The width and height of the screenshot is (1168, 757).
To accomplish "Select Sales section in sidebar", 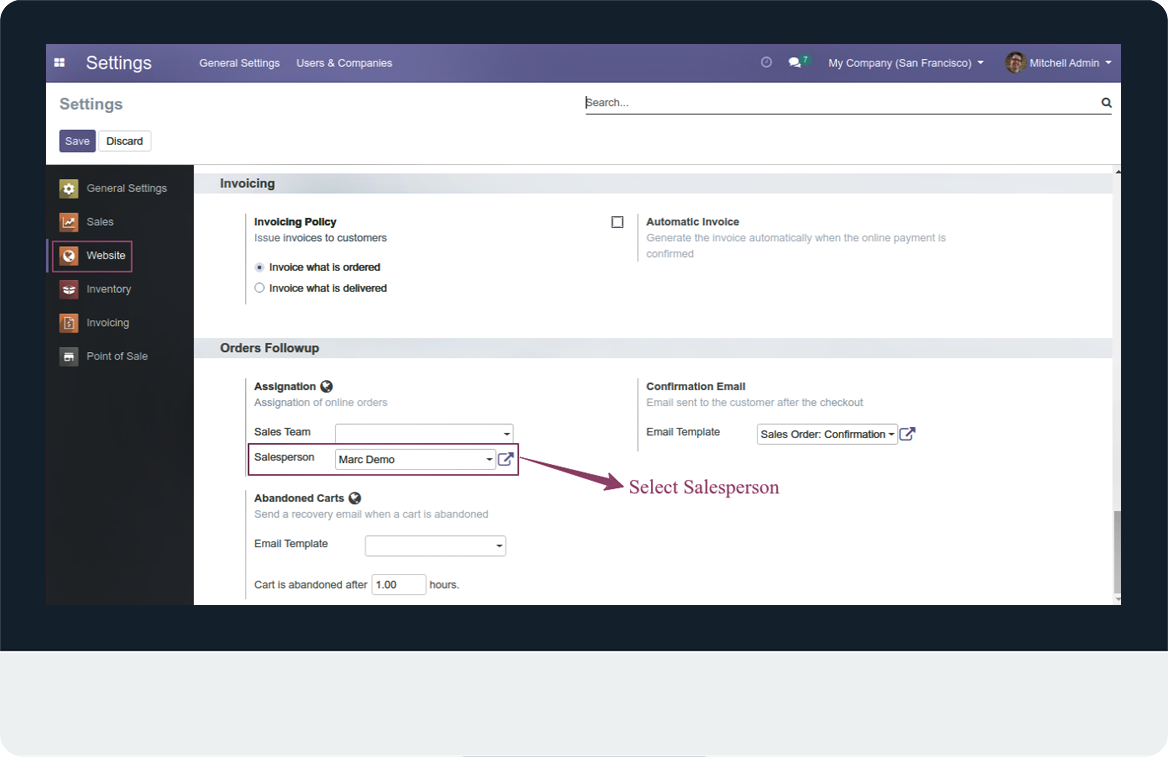I will point(120,222).
